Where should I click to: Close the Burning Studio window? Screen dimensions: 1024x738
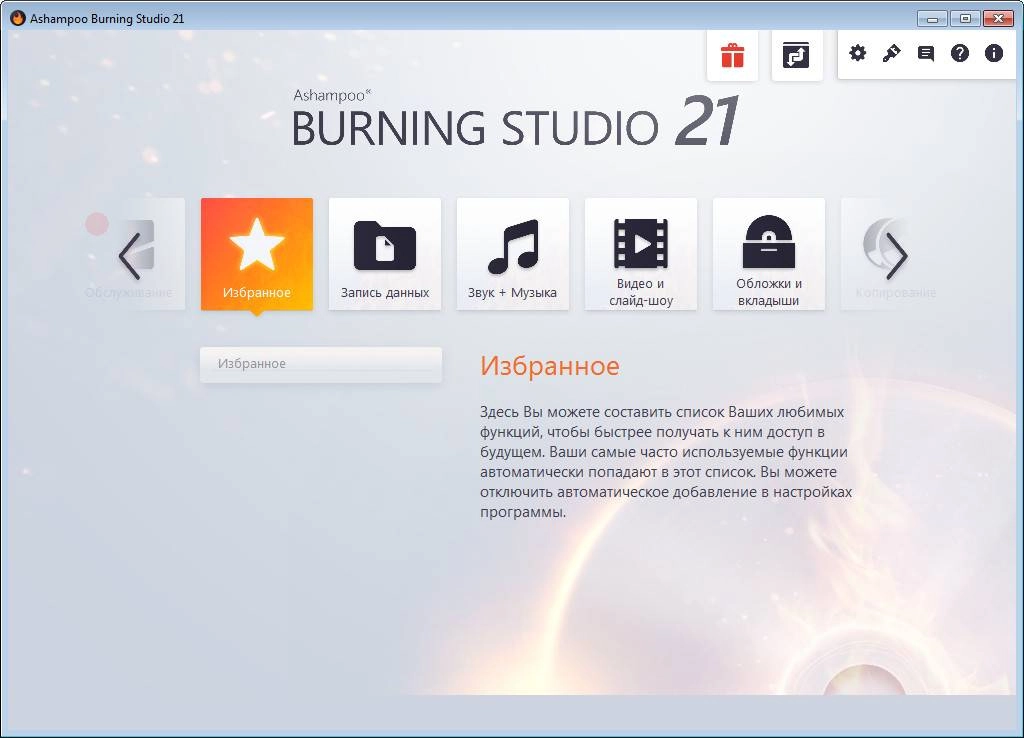[998, 19]
